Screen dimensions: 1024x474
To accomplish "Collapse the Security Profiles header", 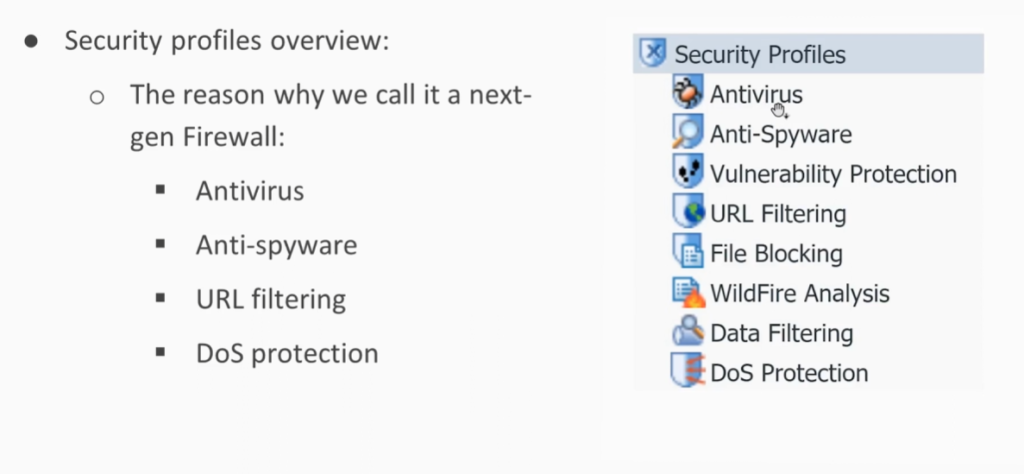I will click(760, 54).
